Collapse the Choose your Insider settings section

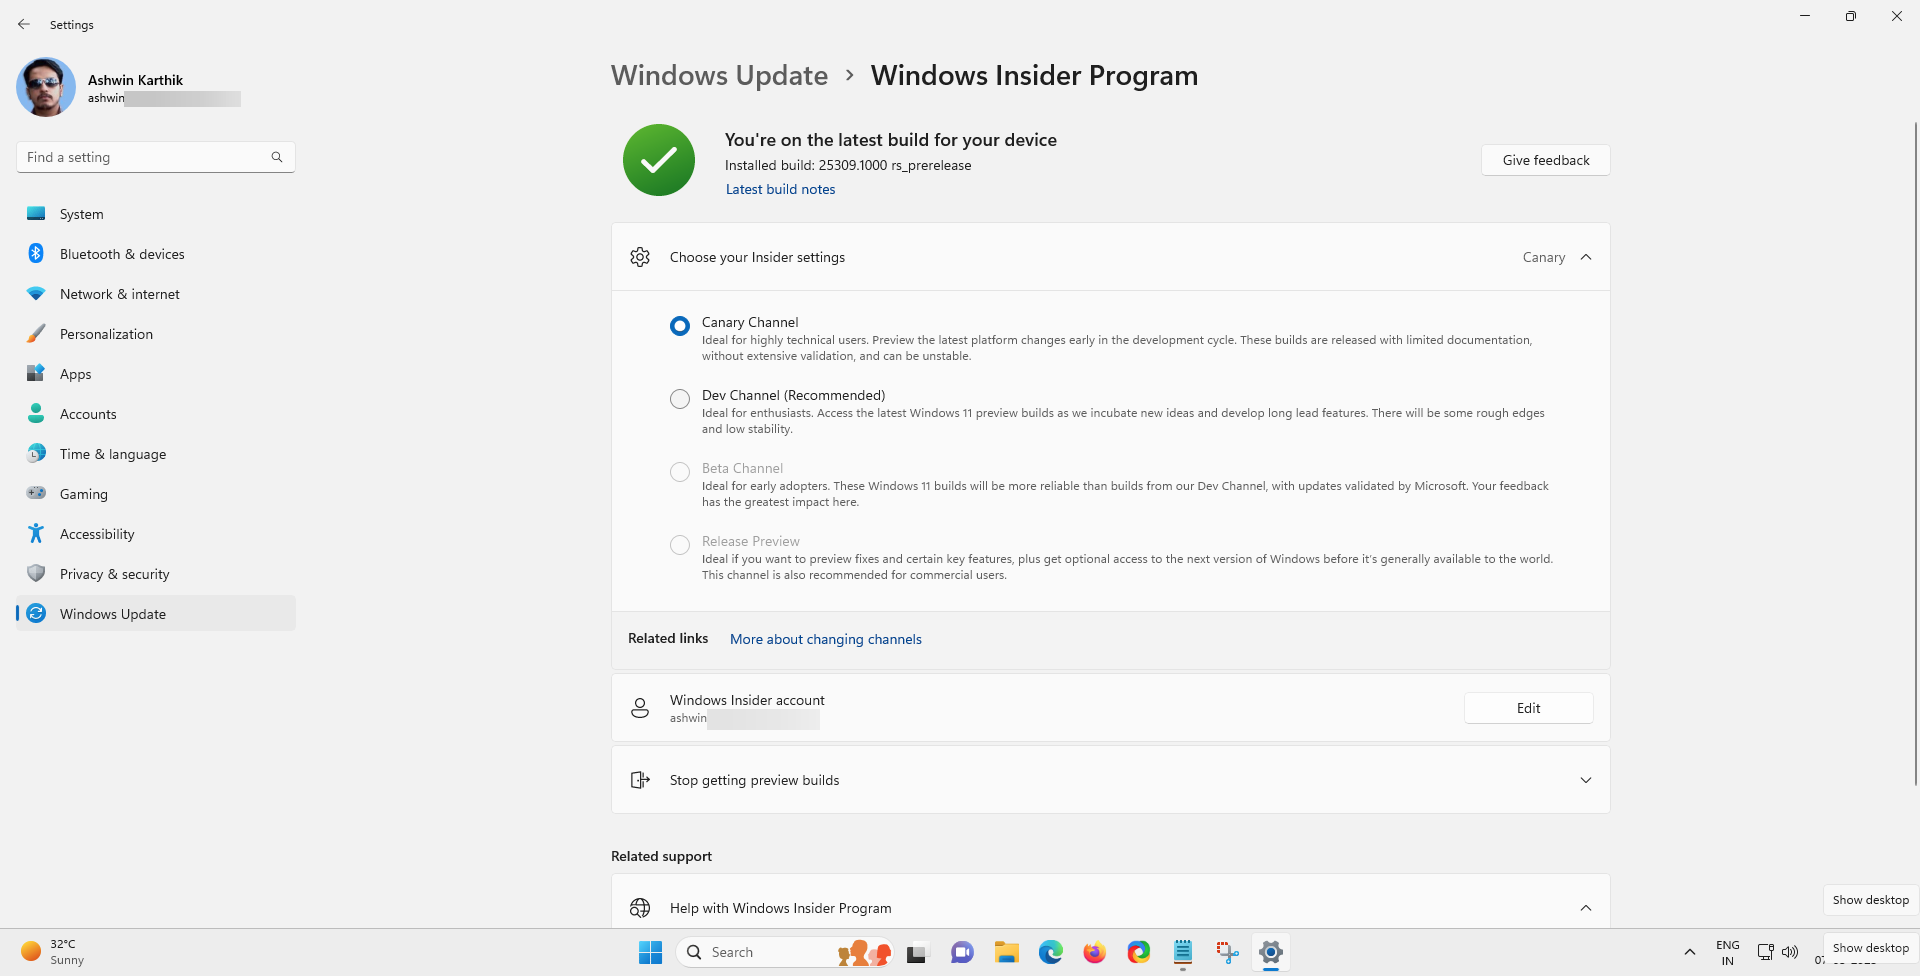[x=1586, y=257]
